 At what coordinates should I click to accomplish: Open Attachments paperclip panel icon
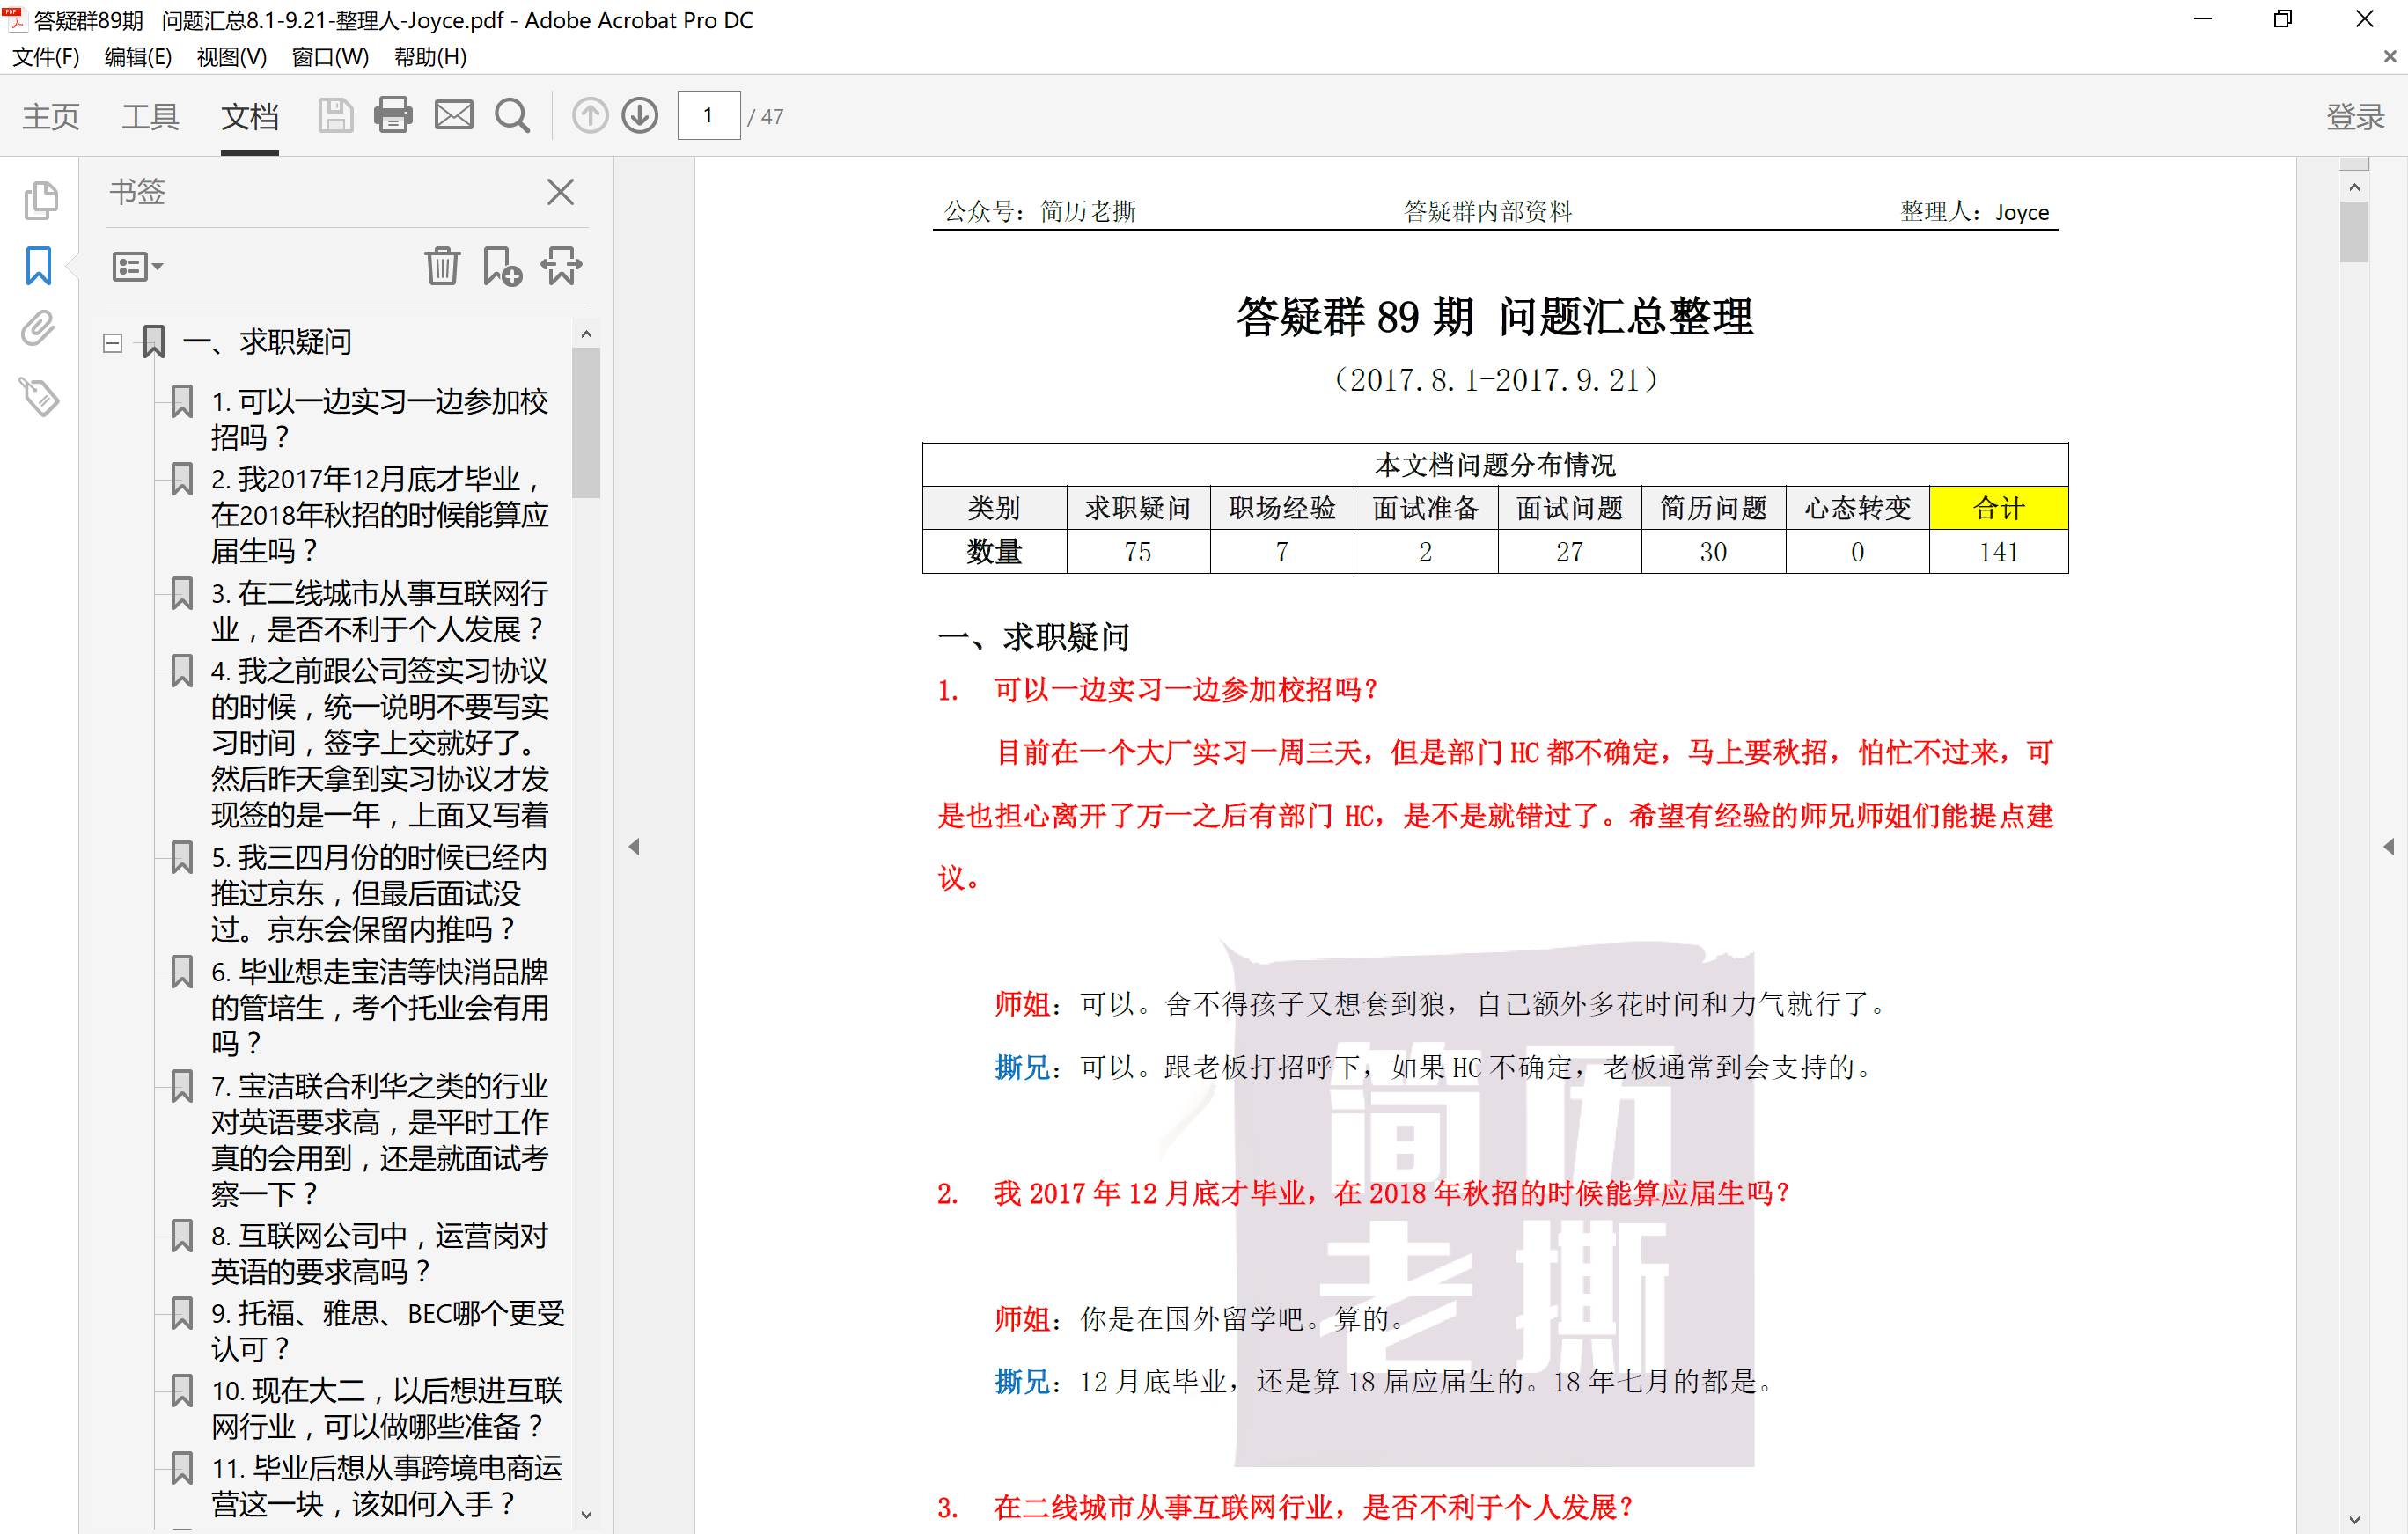point(38,329)
